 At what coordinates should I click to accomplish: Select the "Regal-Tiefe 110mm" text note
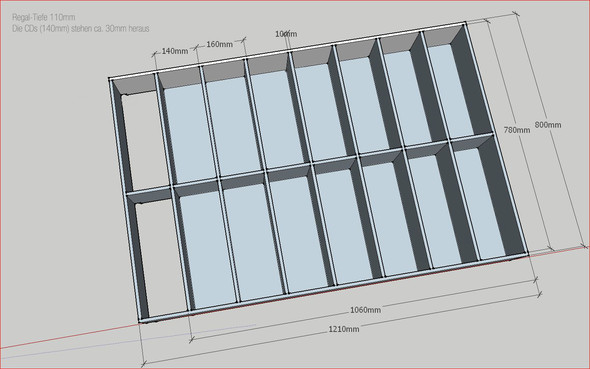click(44, 17)
